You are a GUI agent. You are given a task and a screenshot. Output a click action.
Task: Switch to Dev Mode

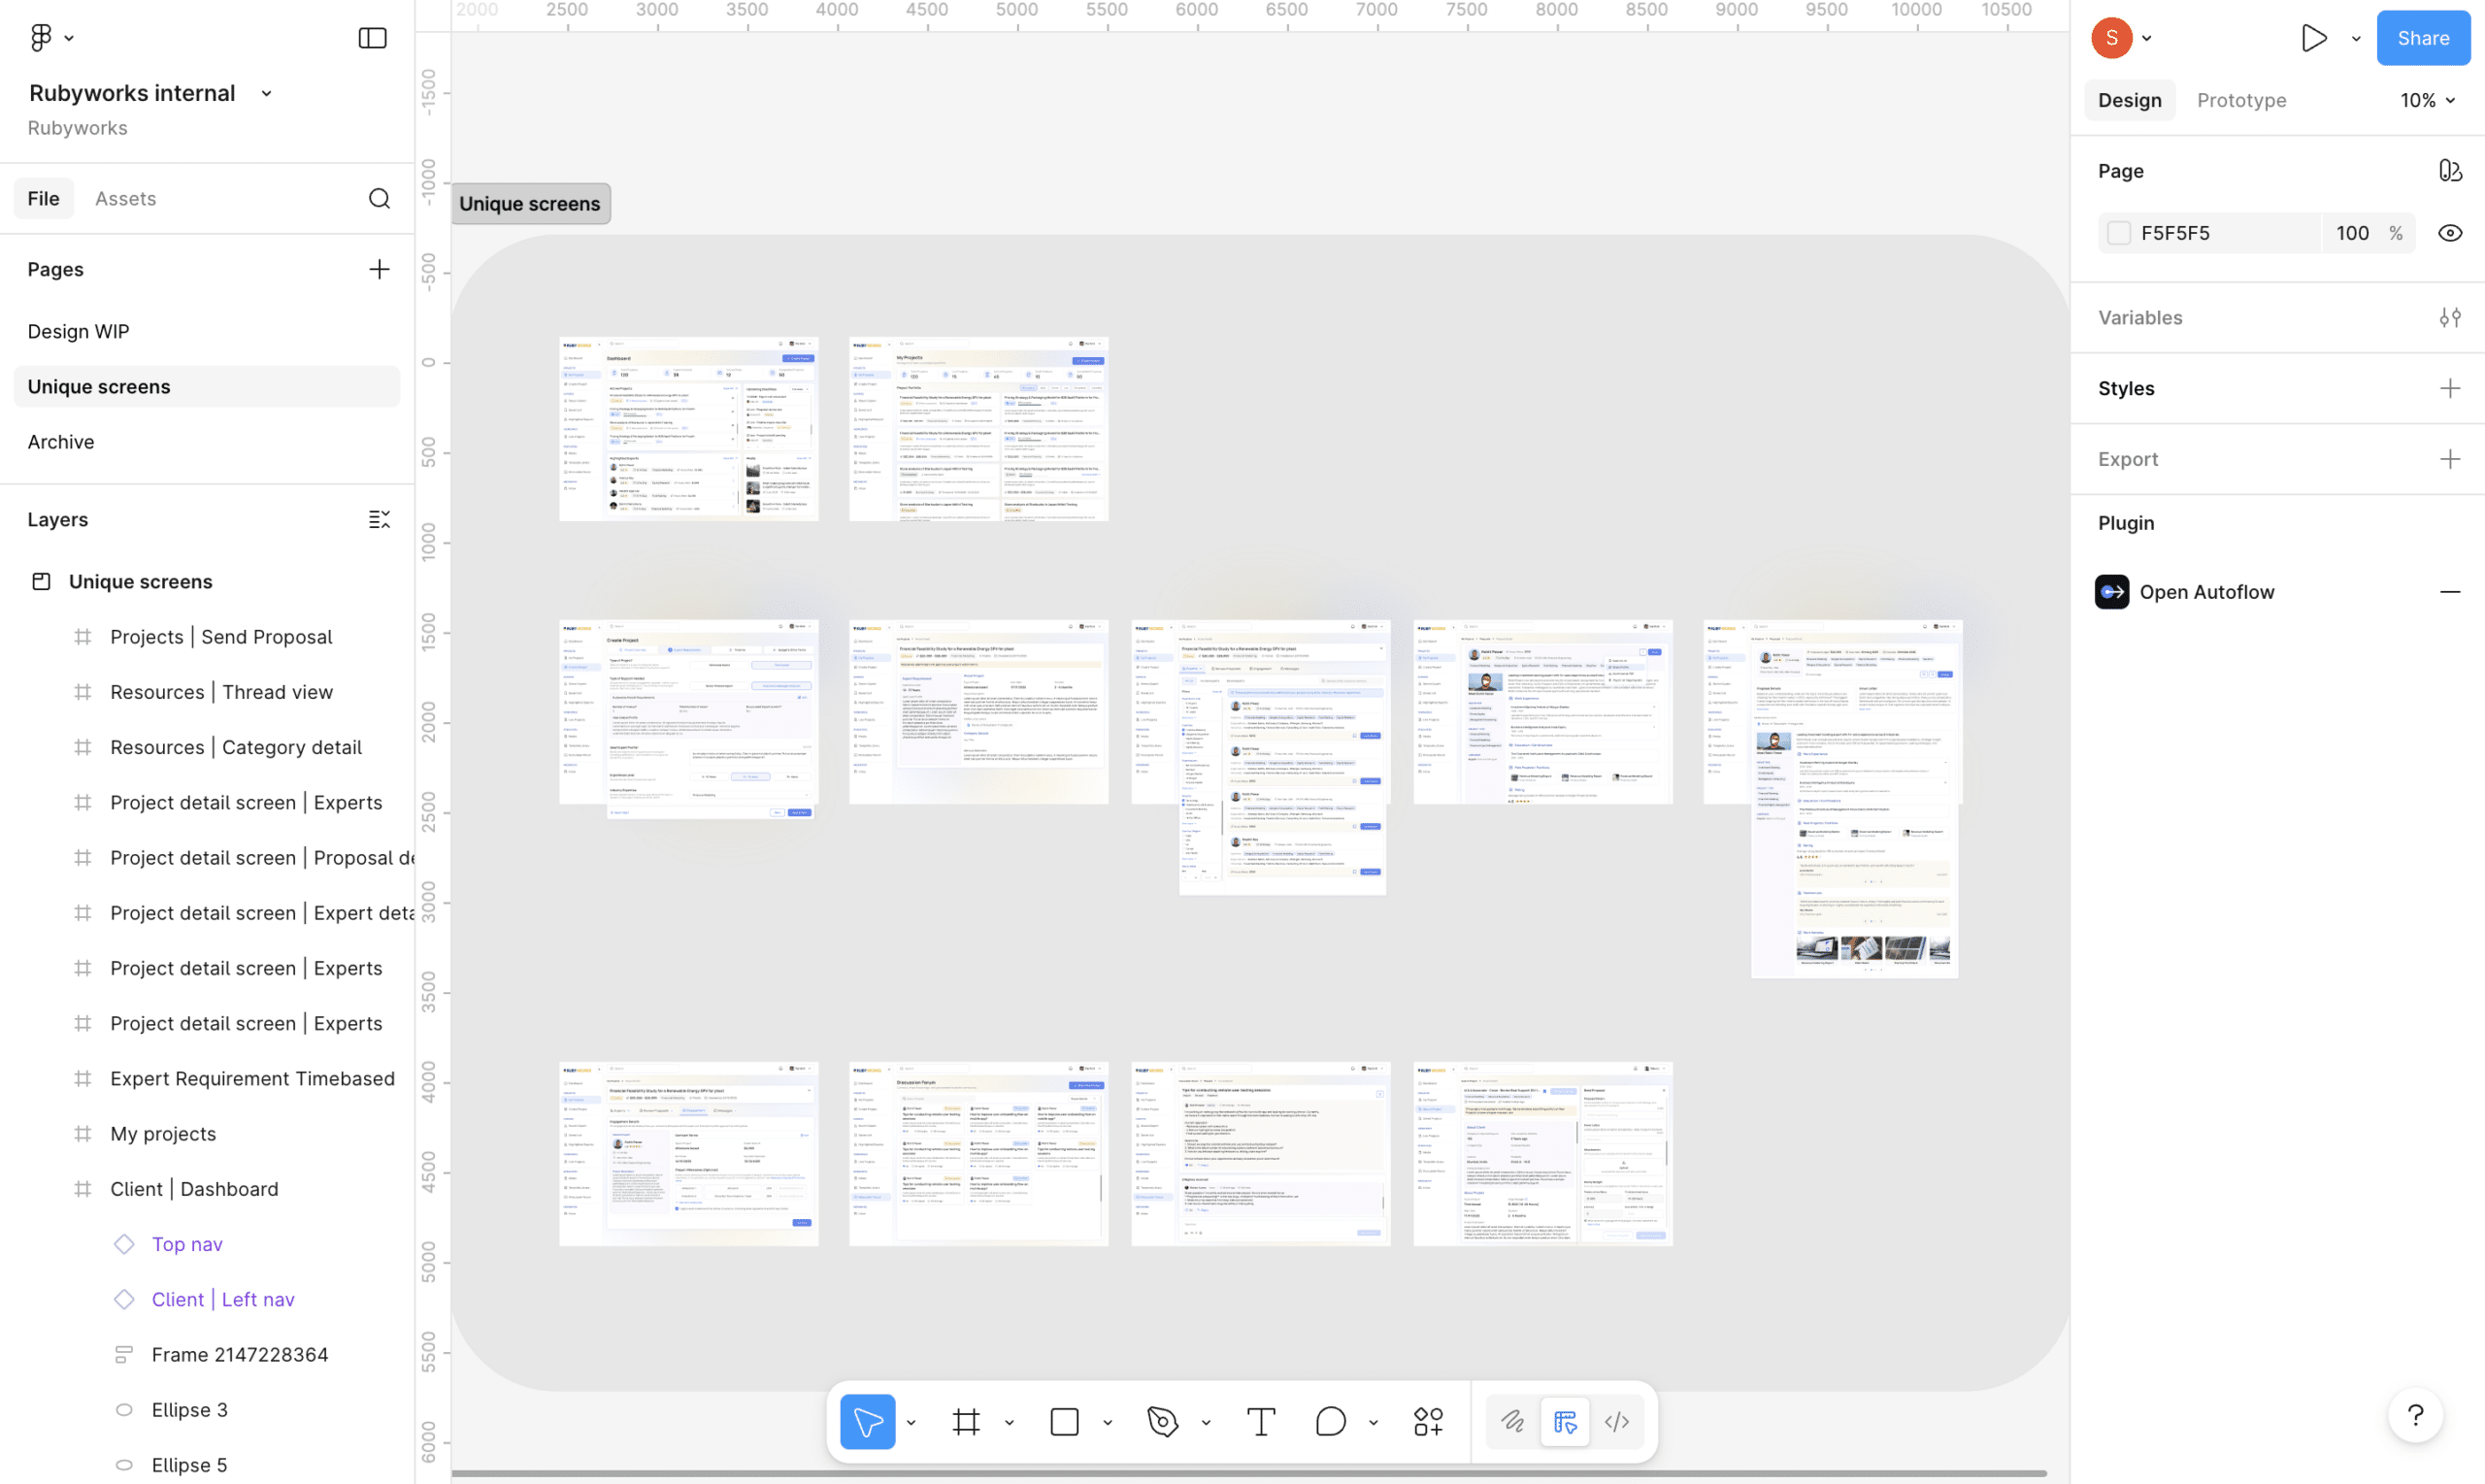[x=1617, y=1421]
